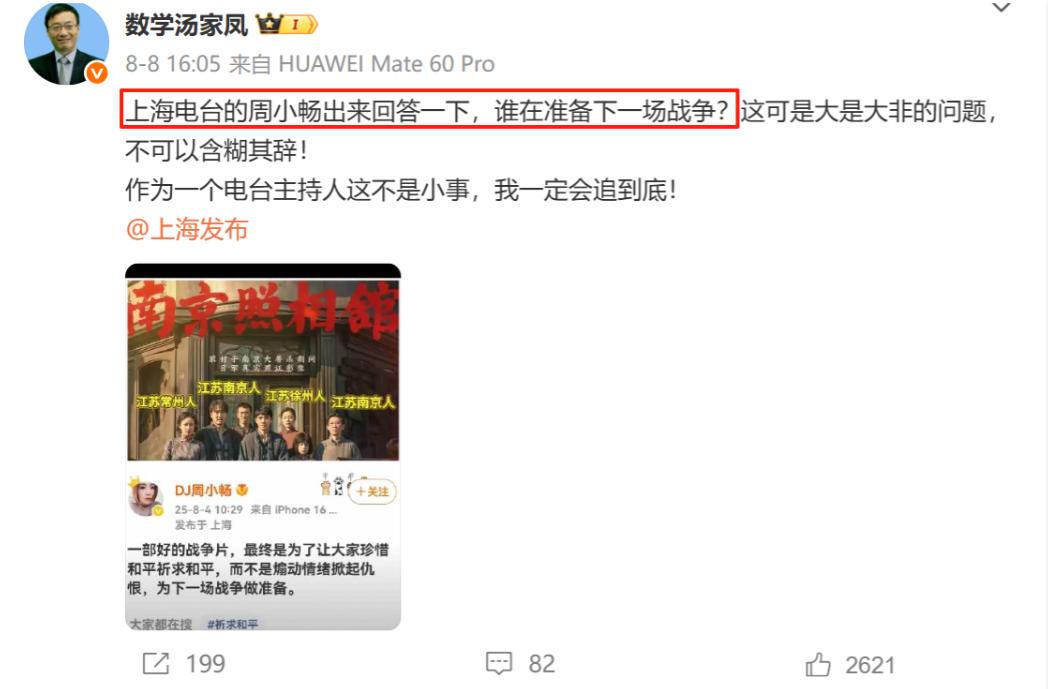Click DJ周小畅's verified badge in screenshot
This screenshot has height=689, width=1048.
pos(242,490)
